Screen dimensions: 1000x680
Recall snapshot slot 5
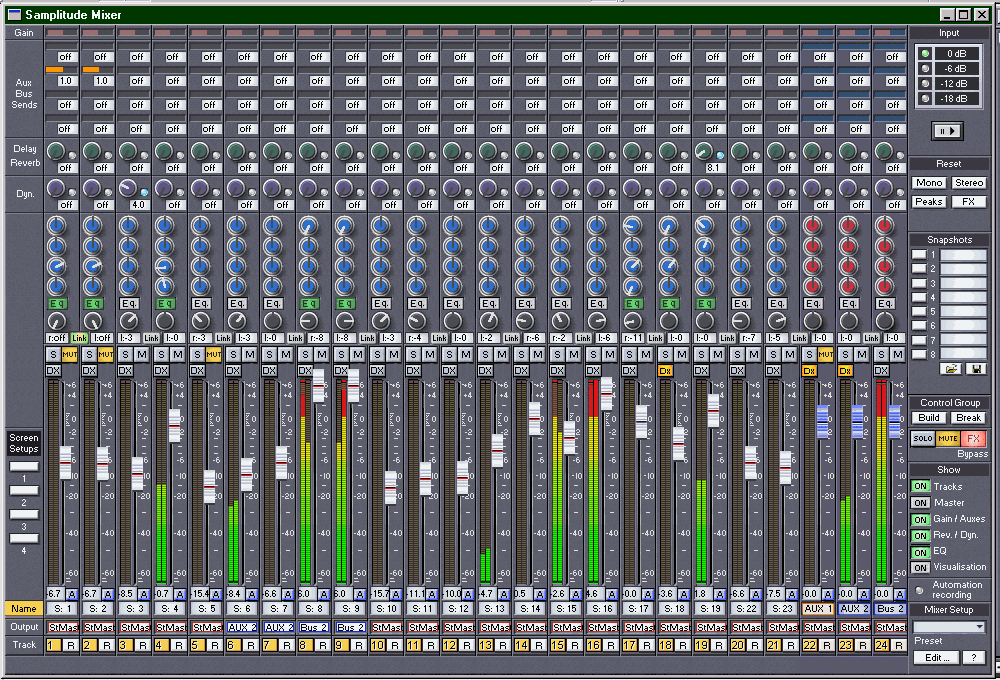coord(919,311)
